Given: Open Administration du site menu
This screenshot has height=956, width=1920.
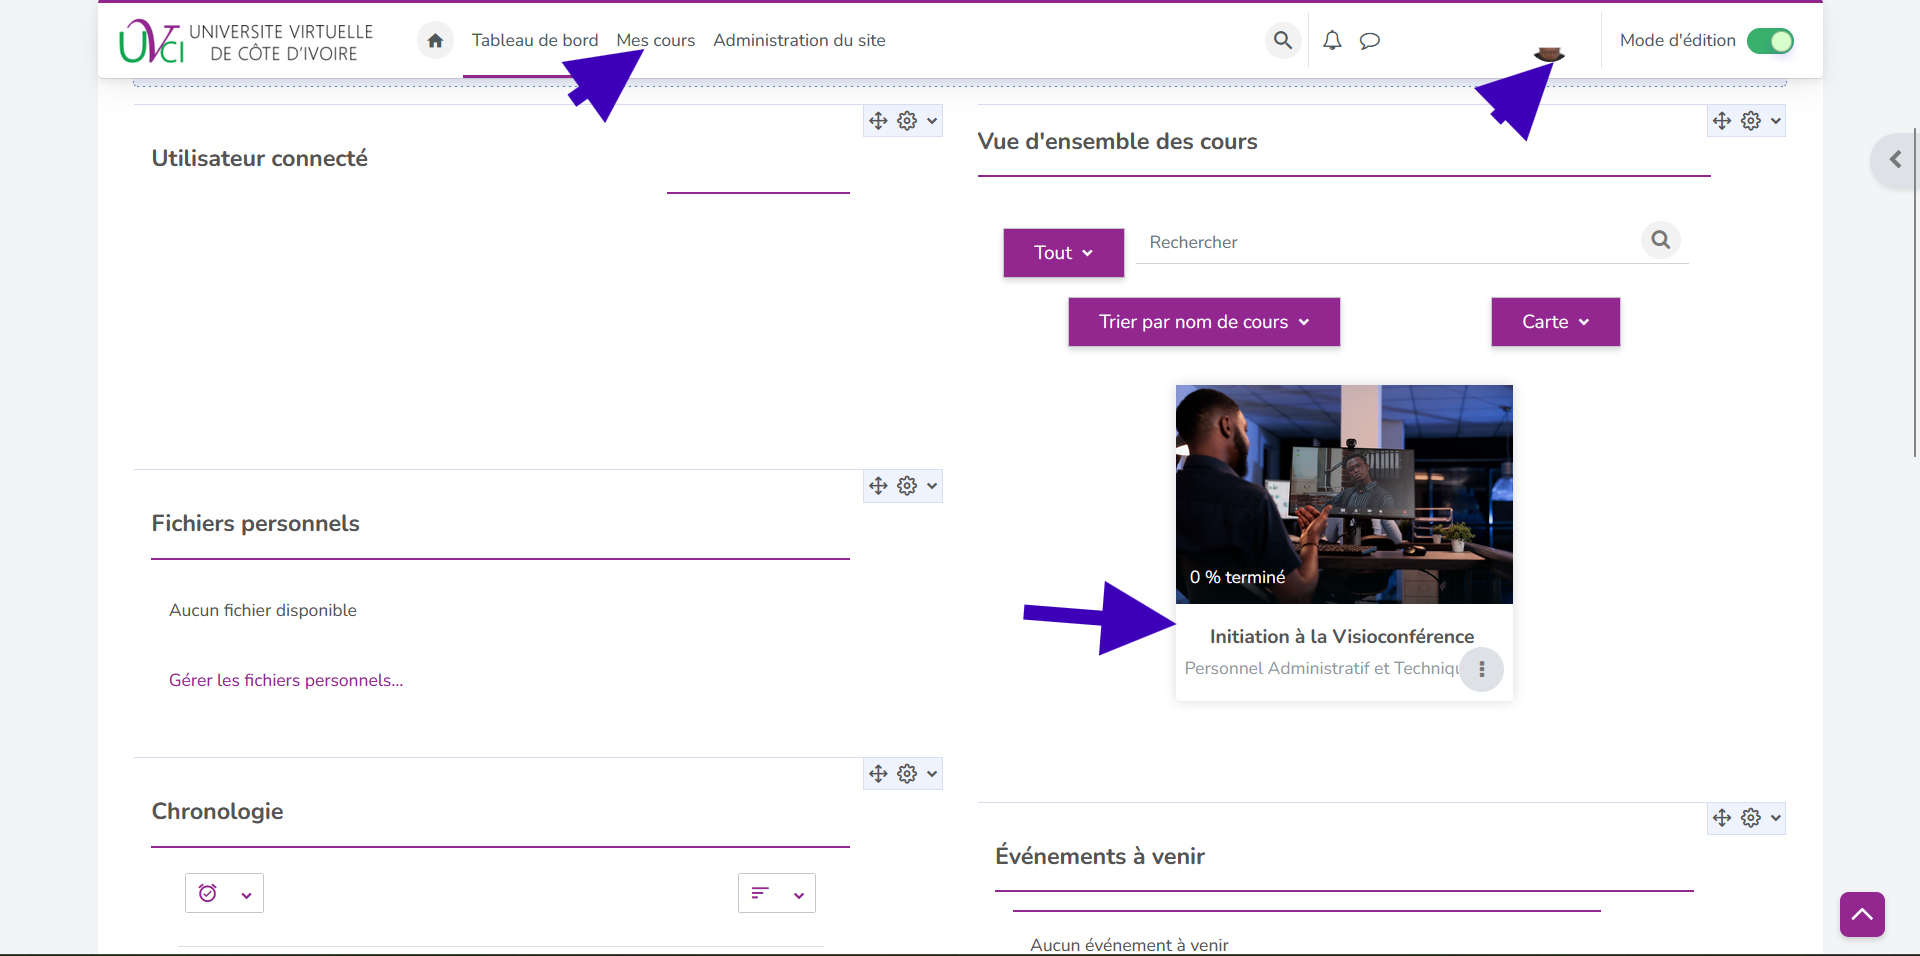Looking at the screenshot, I should (x=799, y=40).
